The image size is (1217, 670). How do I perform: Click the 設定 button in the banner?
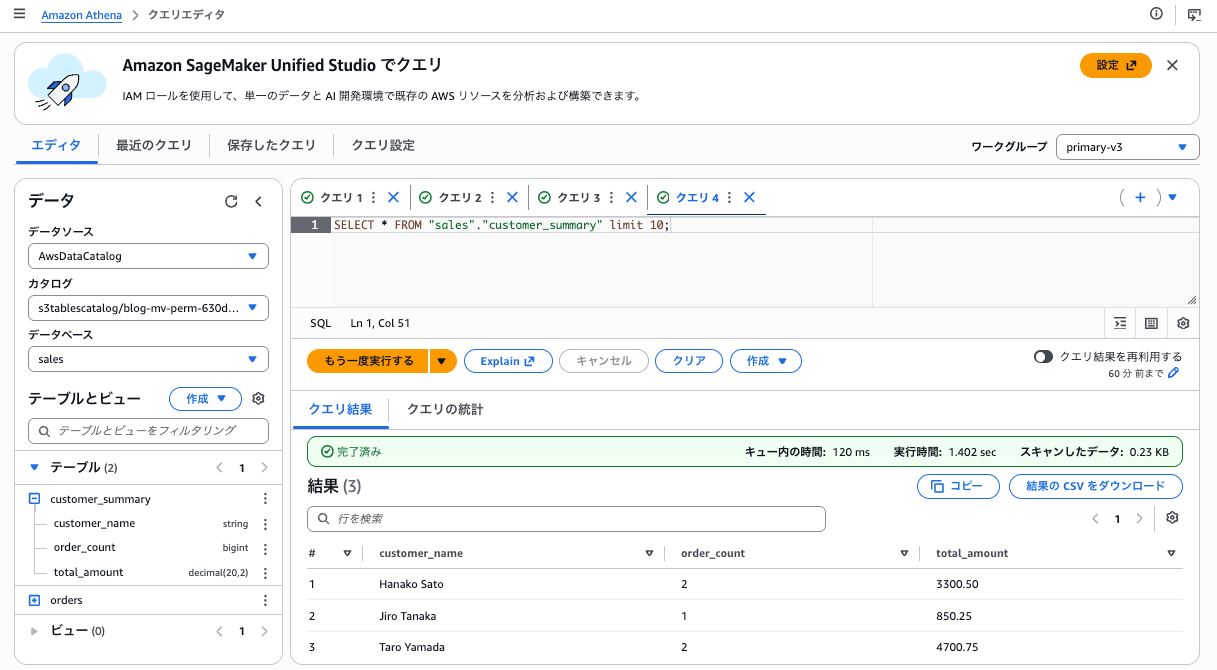tap(1116, 65)
